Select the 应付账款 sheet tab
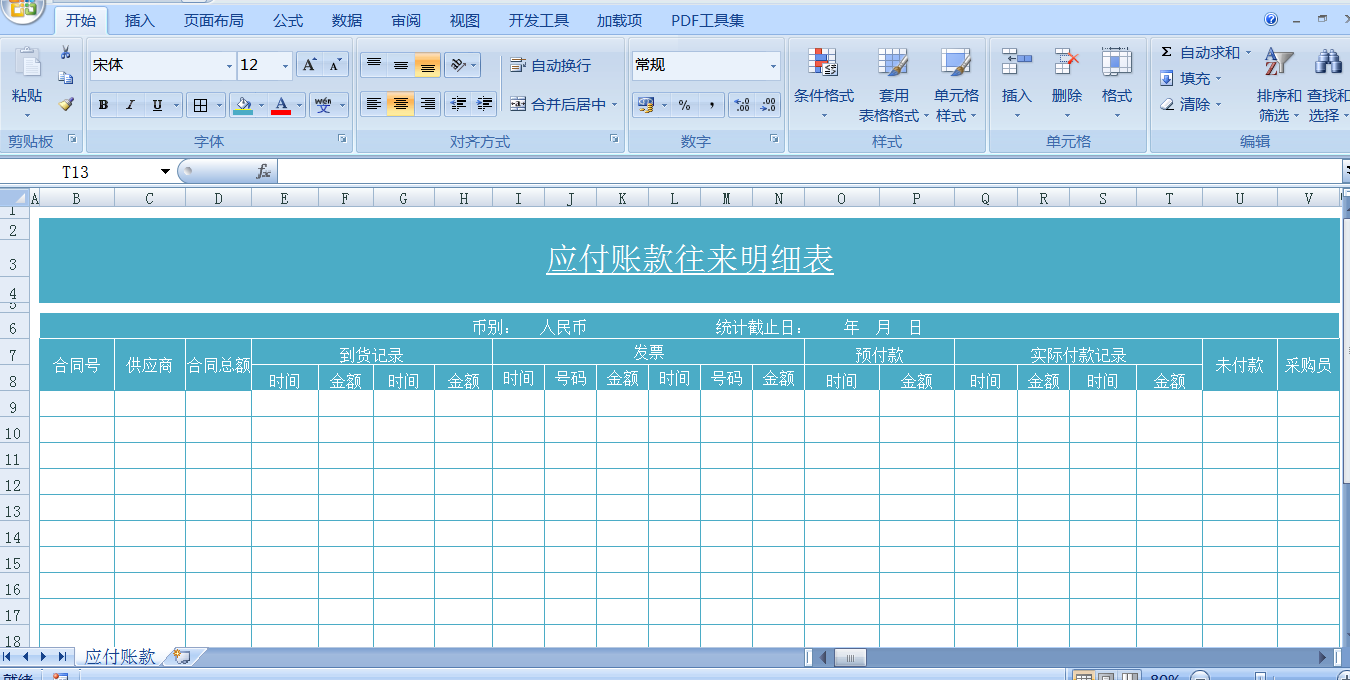1350x680 pixels. (x=120, y=656)
